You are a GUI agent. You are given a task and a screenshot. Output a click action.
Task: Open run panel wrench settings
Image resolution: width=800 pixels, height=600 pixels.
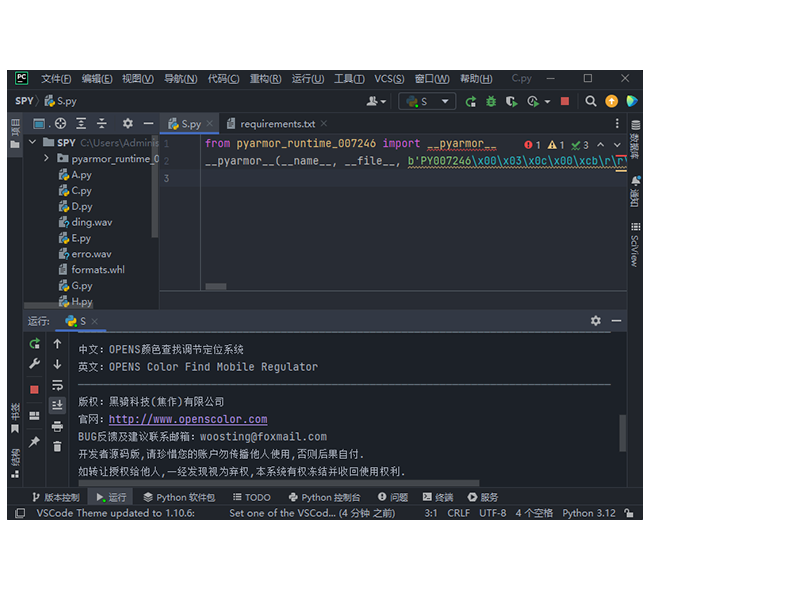(x=34, y=364)
